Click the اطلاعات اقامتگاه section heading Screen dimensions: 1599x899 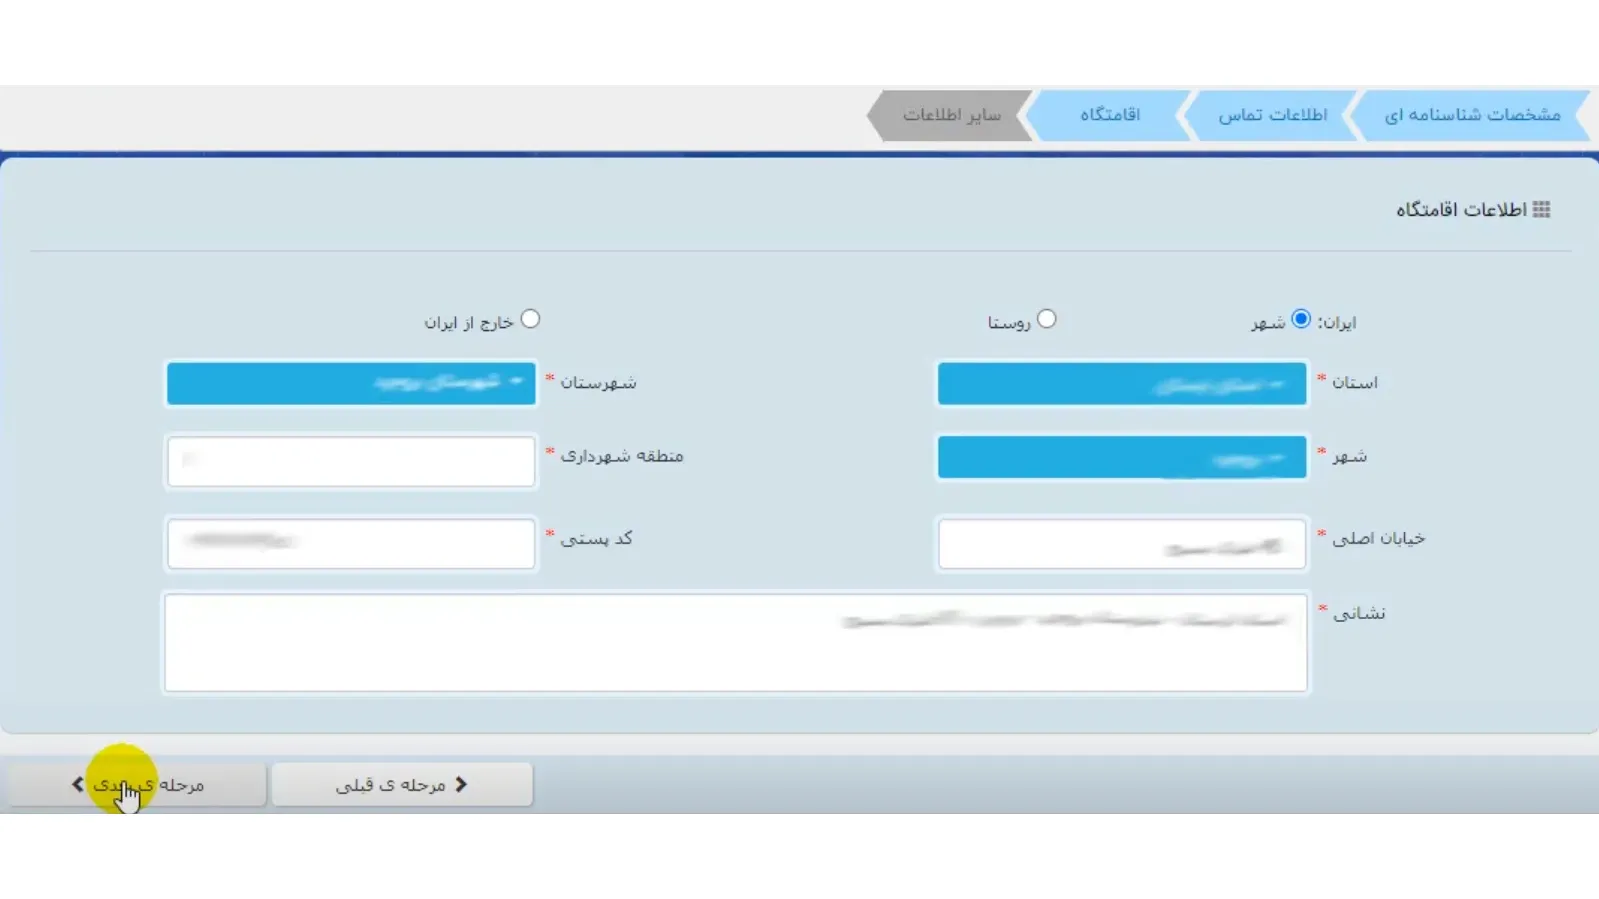(x=1460, y=210)
